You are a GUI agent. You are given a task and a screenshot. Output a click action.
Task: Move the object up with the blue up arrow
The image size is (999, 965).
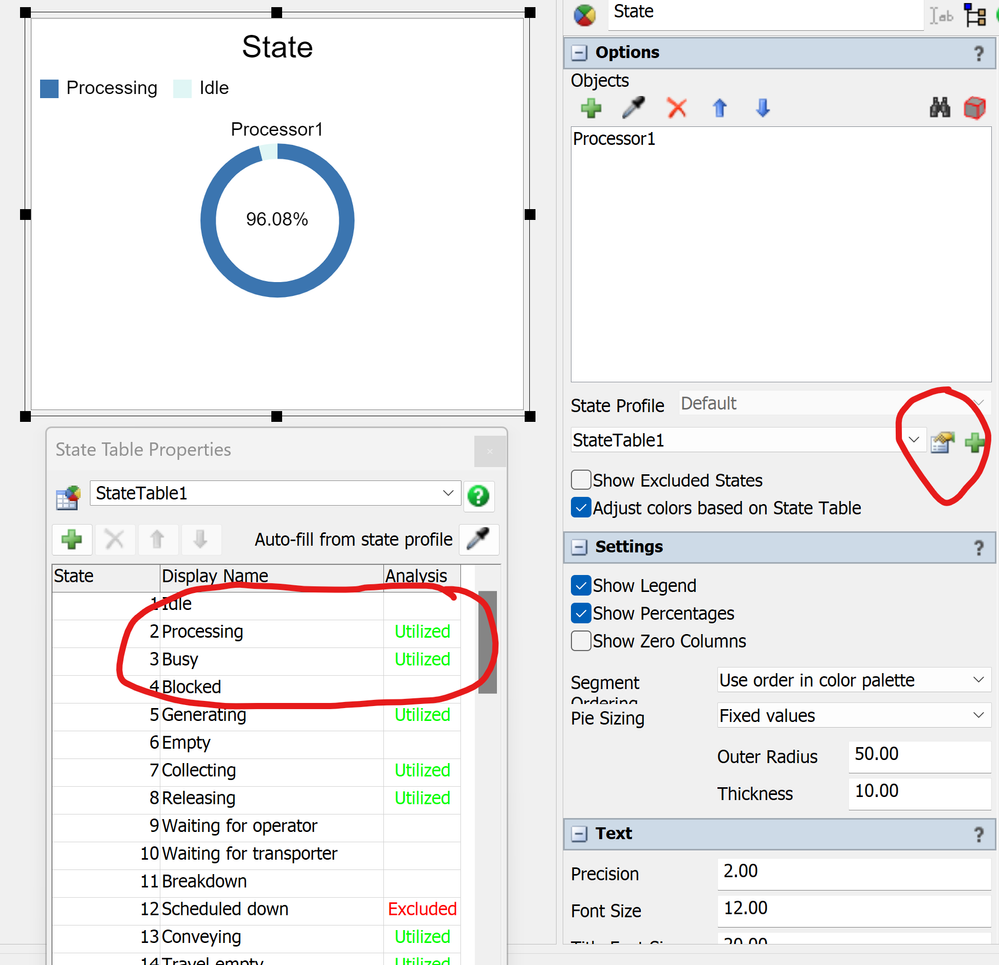pyautogui.click(x=720, y=108)
